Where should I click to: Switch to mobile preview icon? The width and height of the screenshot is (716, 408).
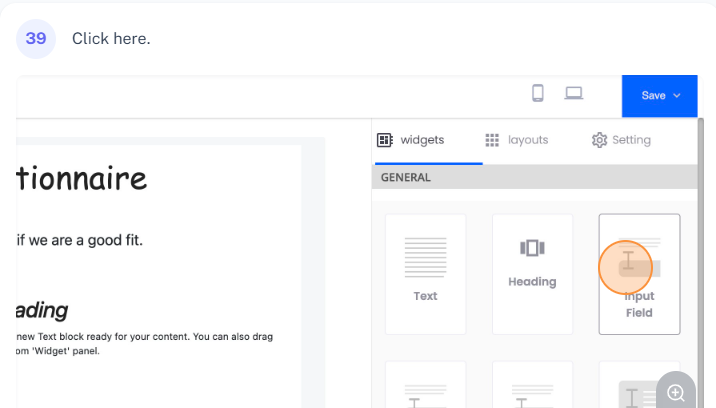[x=538, y=94]
